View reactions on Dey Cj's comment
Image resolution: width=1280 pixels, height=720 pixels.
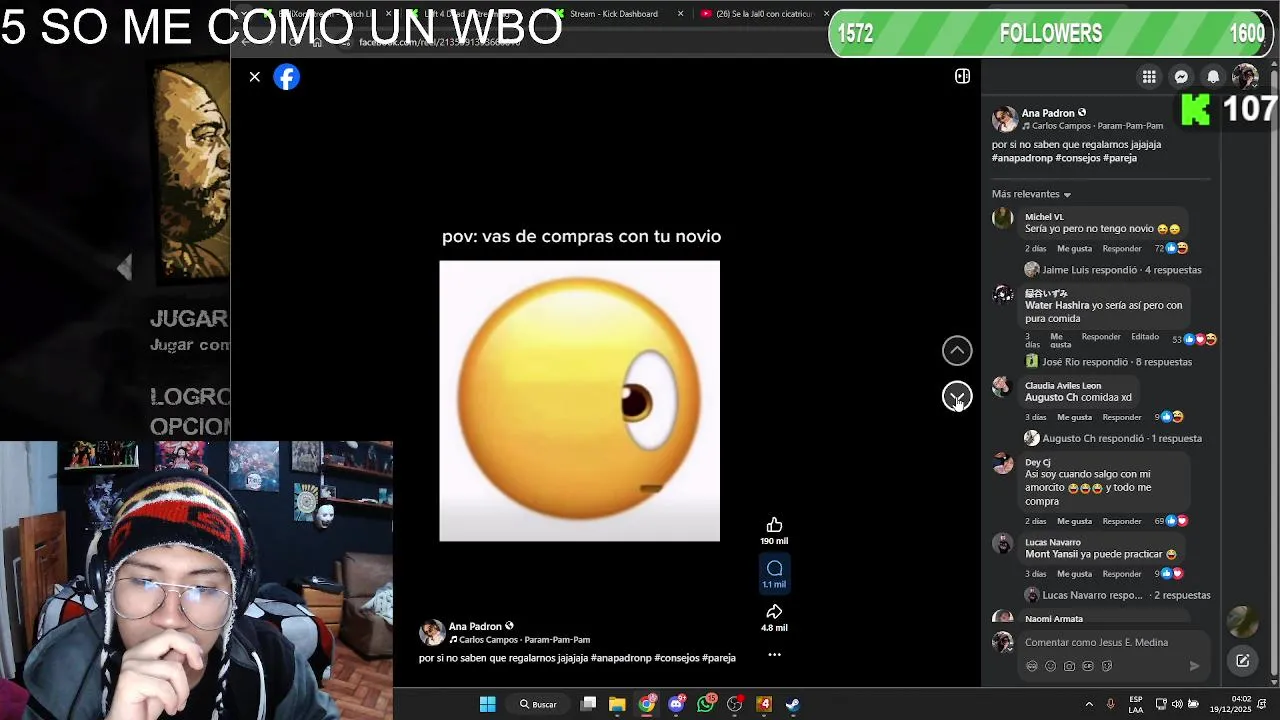(1171, 521)
